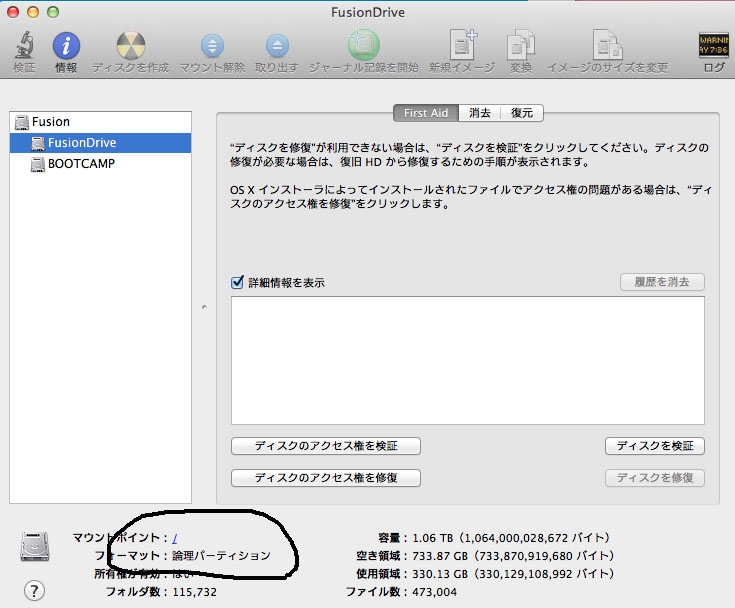Toggle the 詳細情報を表示 checkbox
735x608 pixels.
(237, 282)
